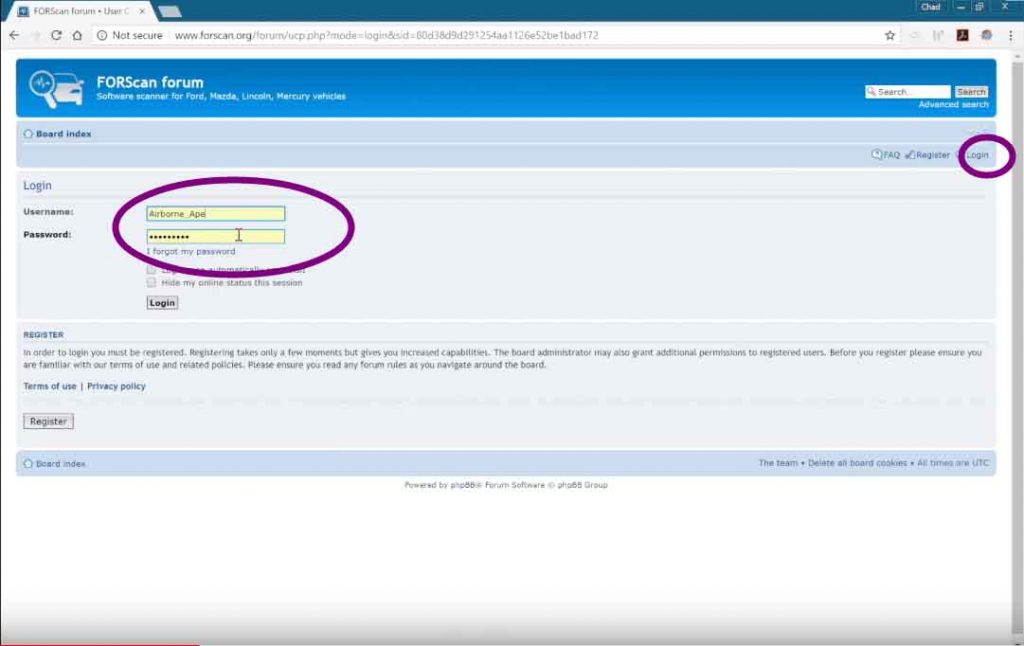Click the Register icon in the forum bar

click(x=912, y=155)
